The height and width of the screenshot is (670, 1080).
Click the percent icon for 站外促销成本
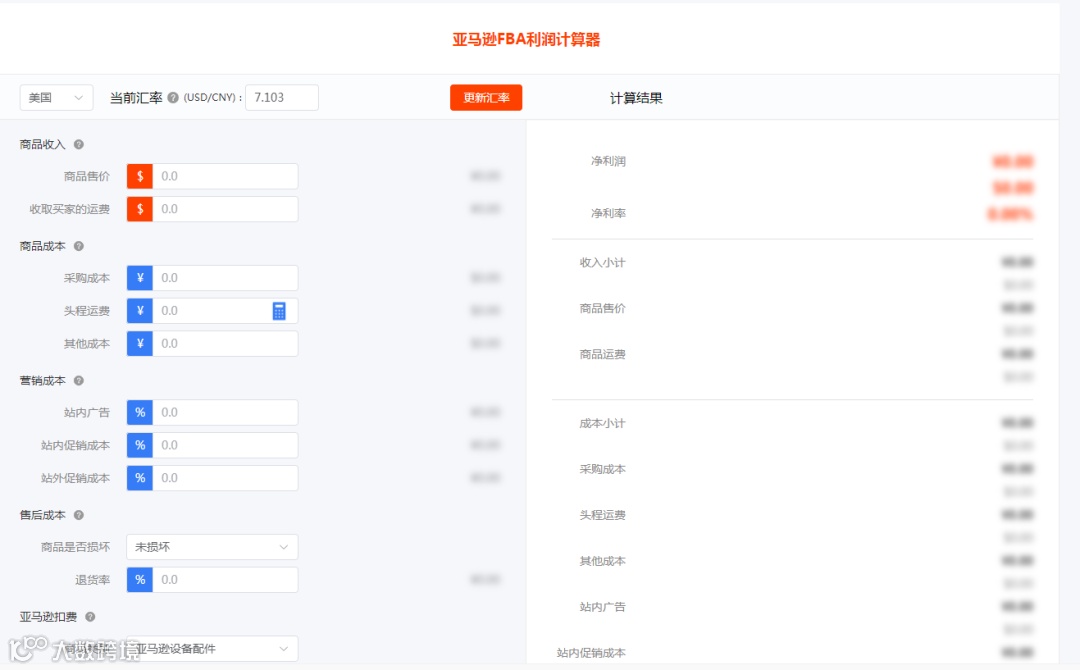(x=140, y=479)
